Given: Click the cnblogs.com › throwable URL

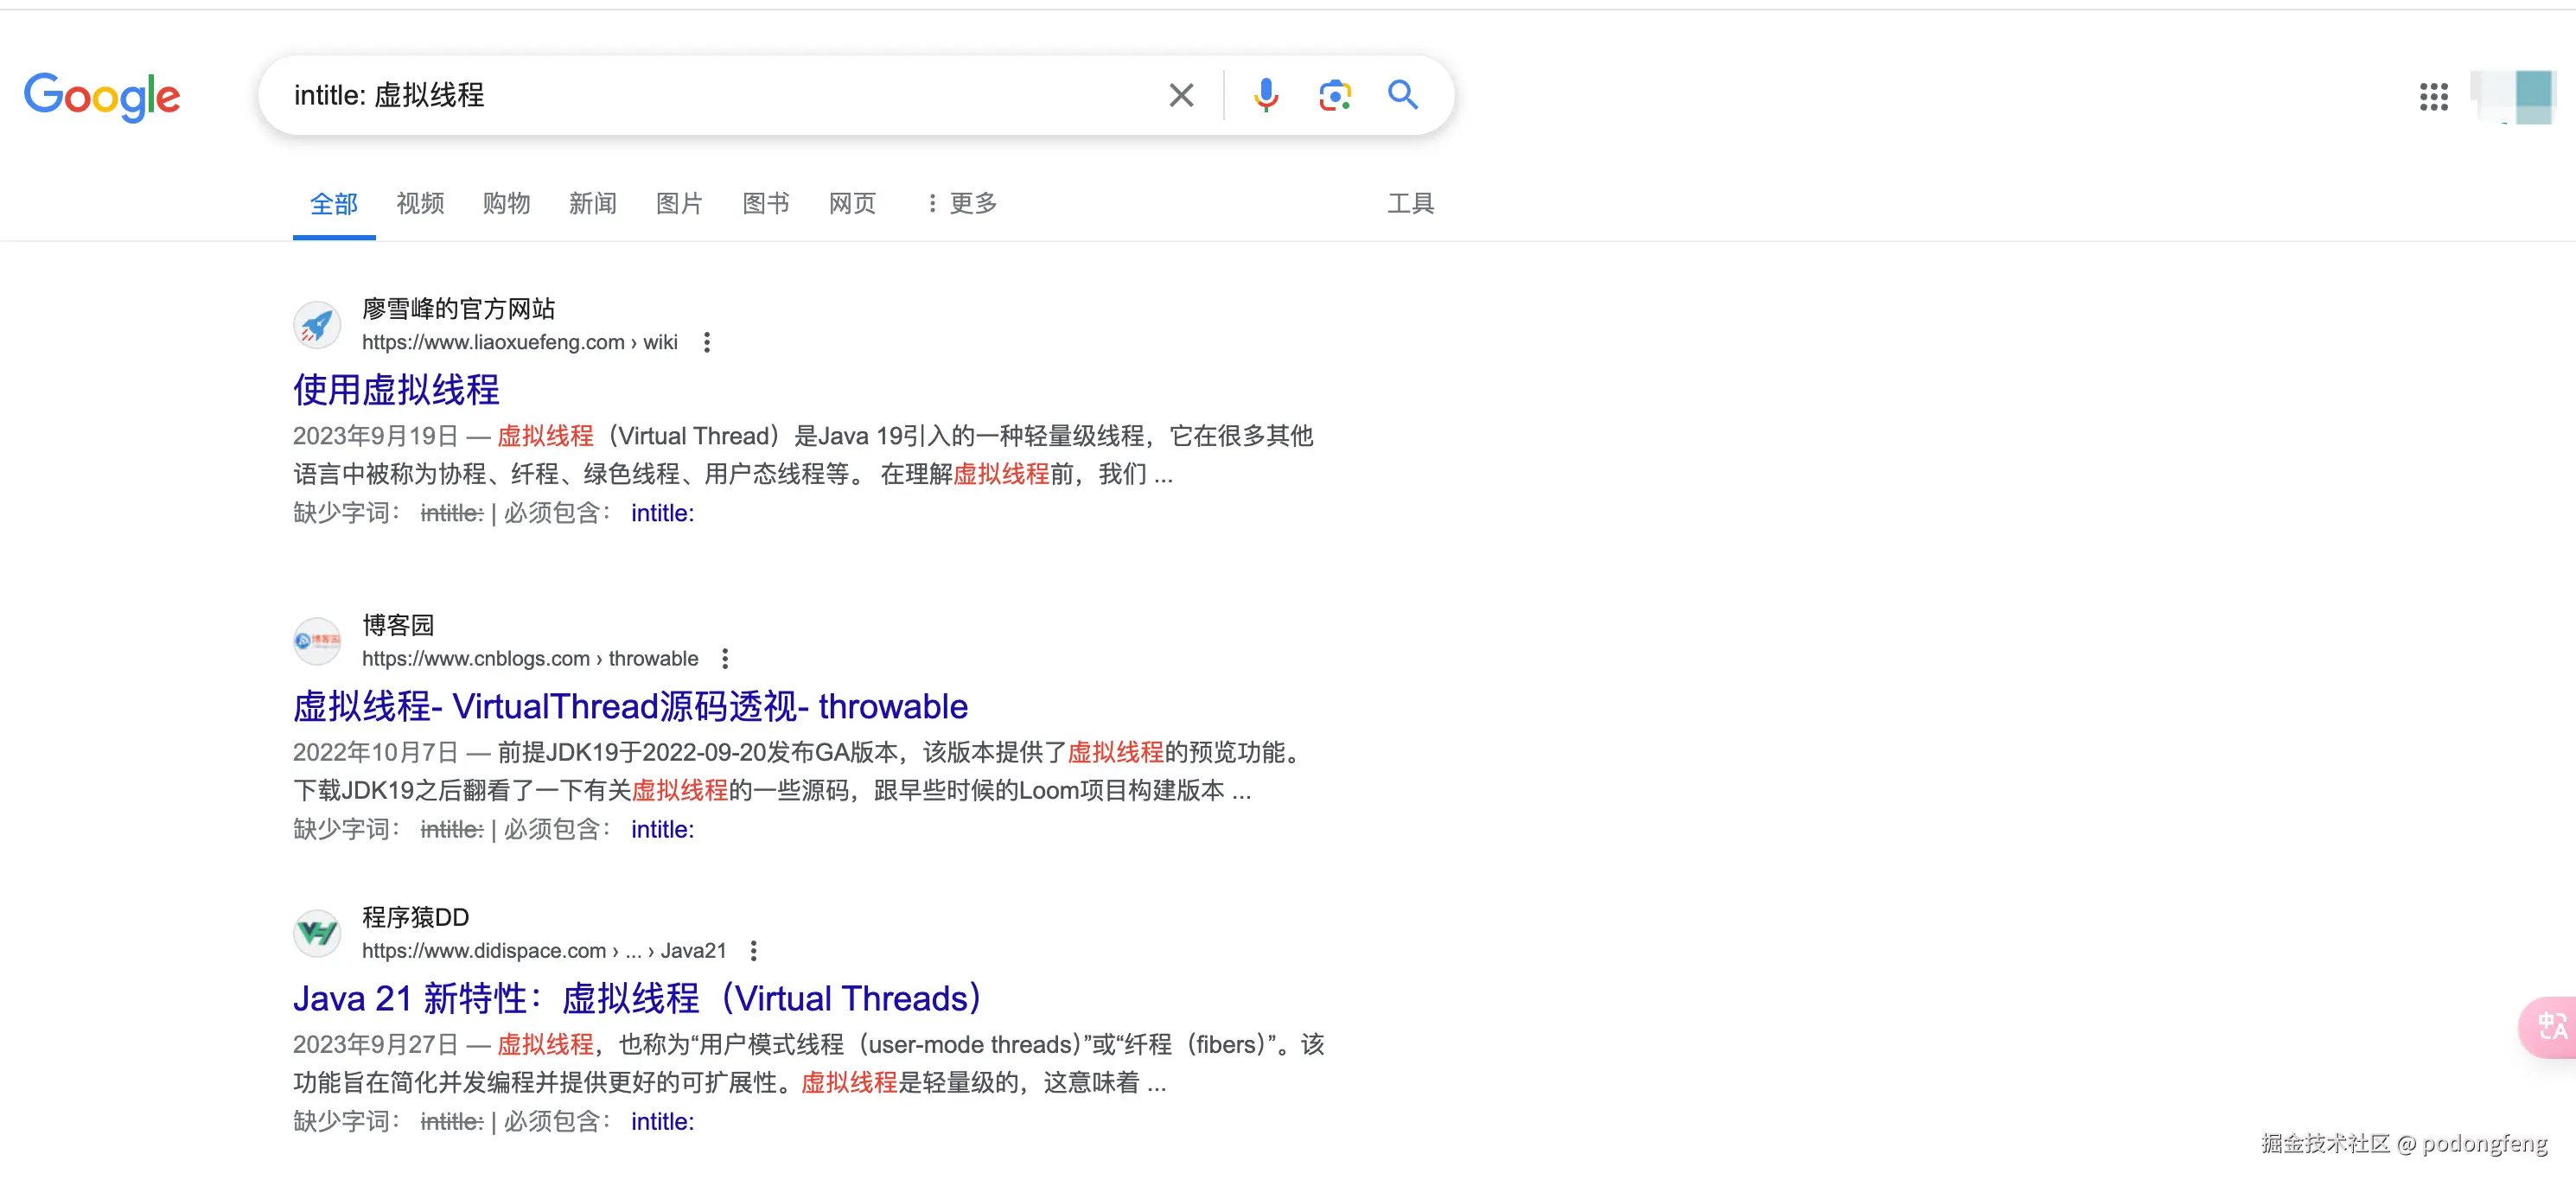Looking at the screenshot, I should [530, 658].
